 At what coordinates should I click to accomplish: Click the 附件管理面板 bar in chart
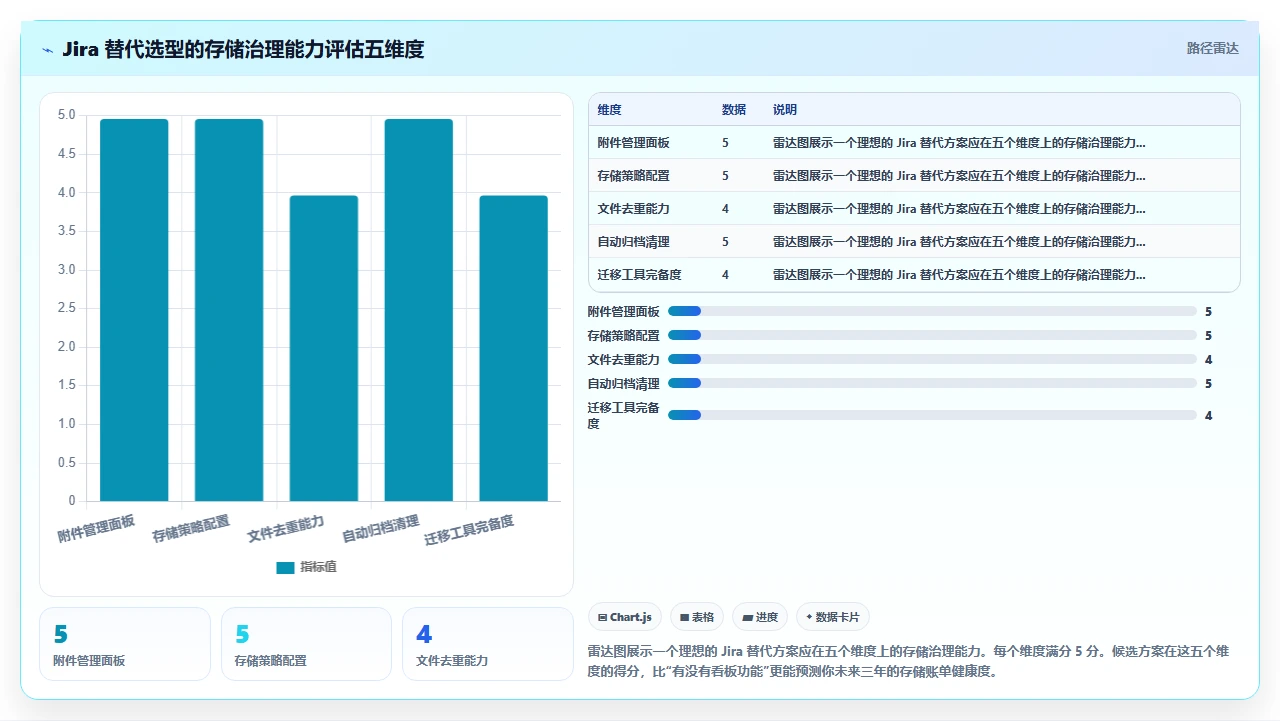pyautogui.click(x=134, y=310)
